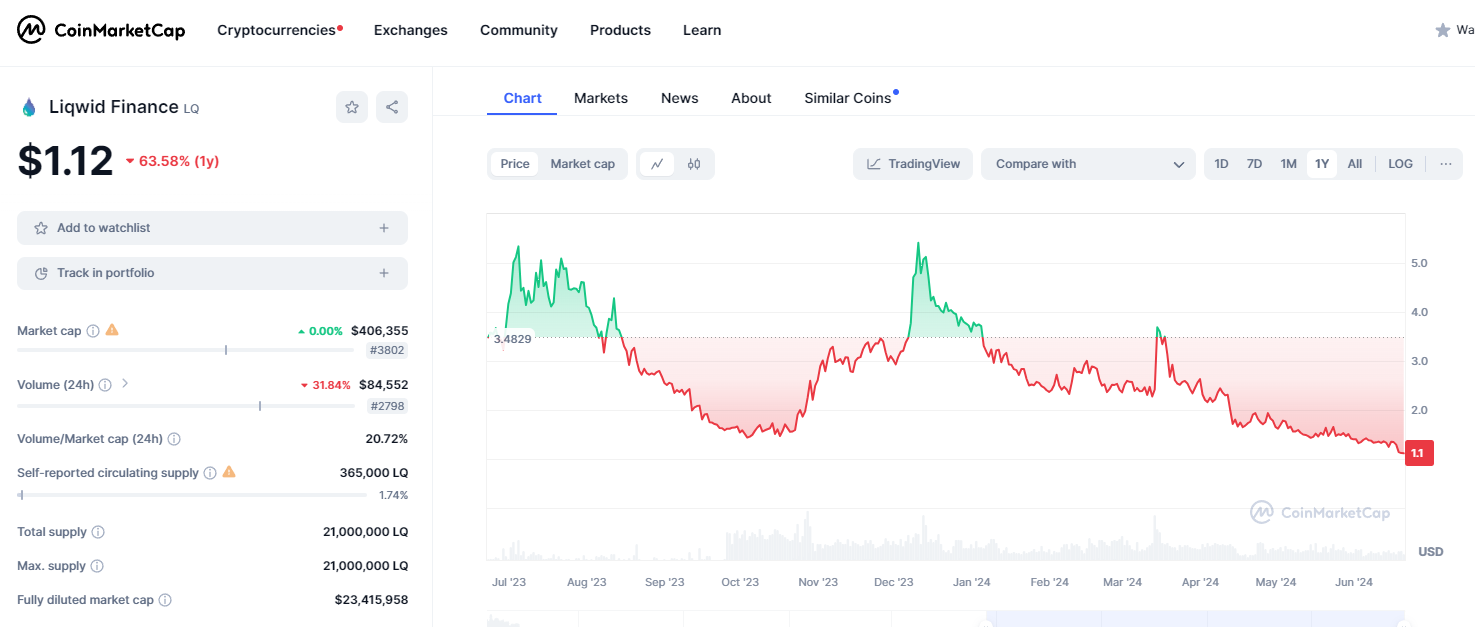Open the Compare with dropdown
This screenshot has width=1475, height=627.
[1088, 164]
